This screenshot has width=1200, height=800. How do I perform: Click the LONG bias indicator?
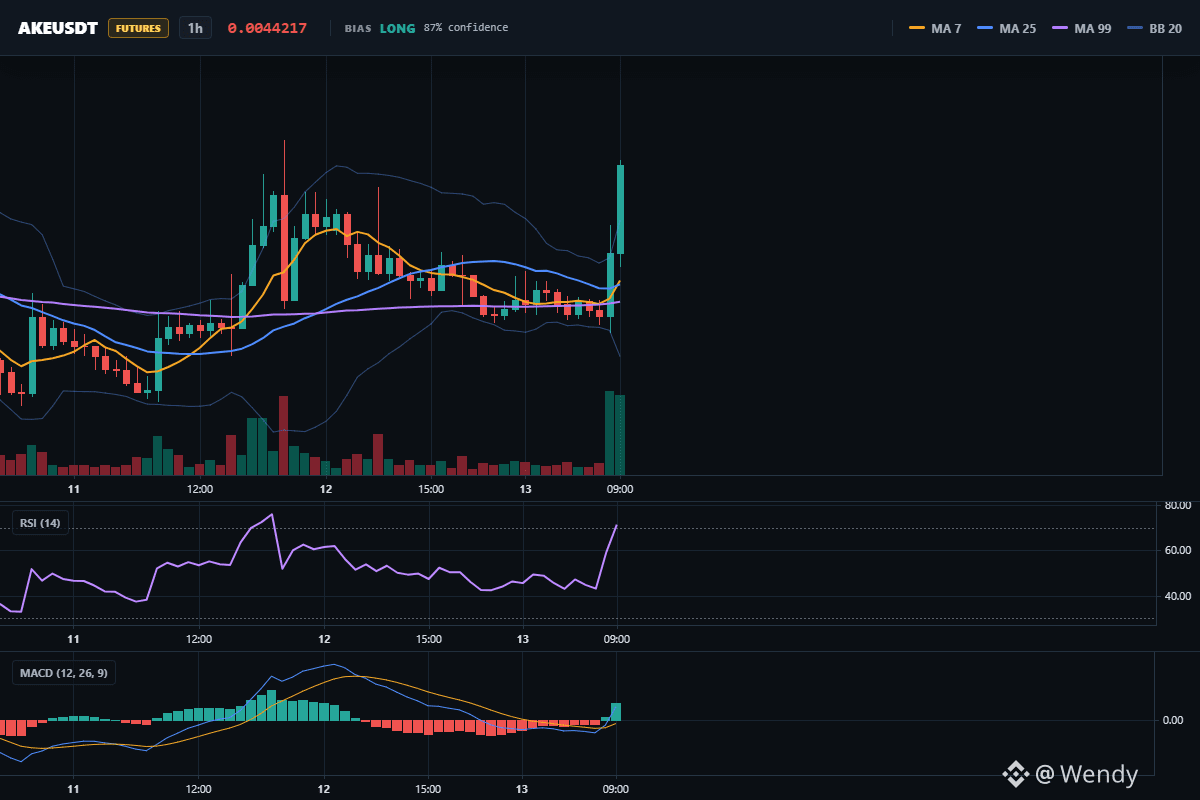(397, 28)
